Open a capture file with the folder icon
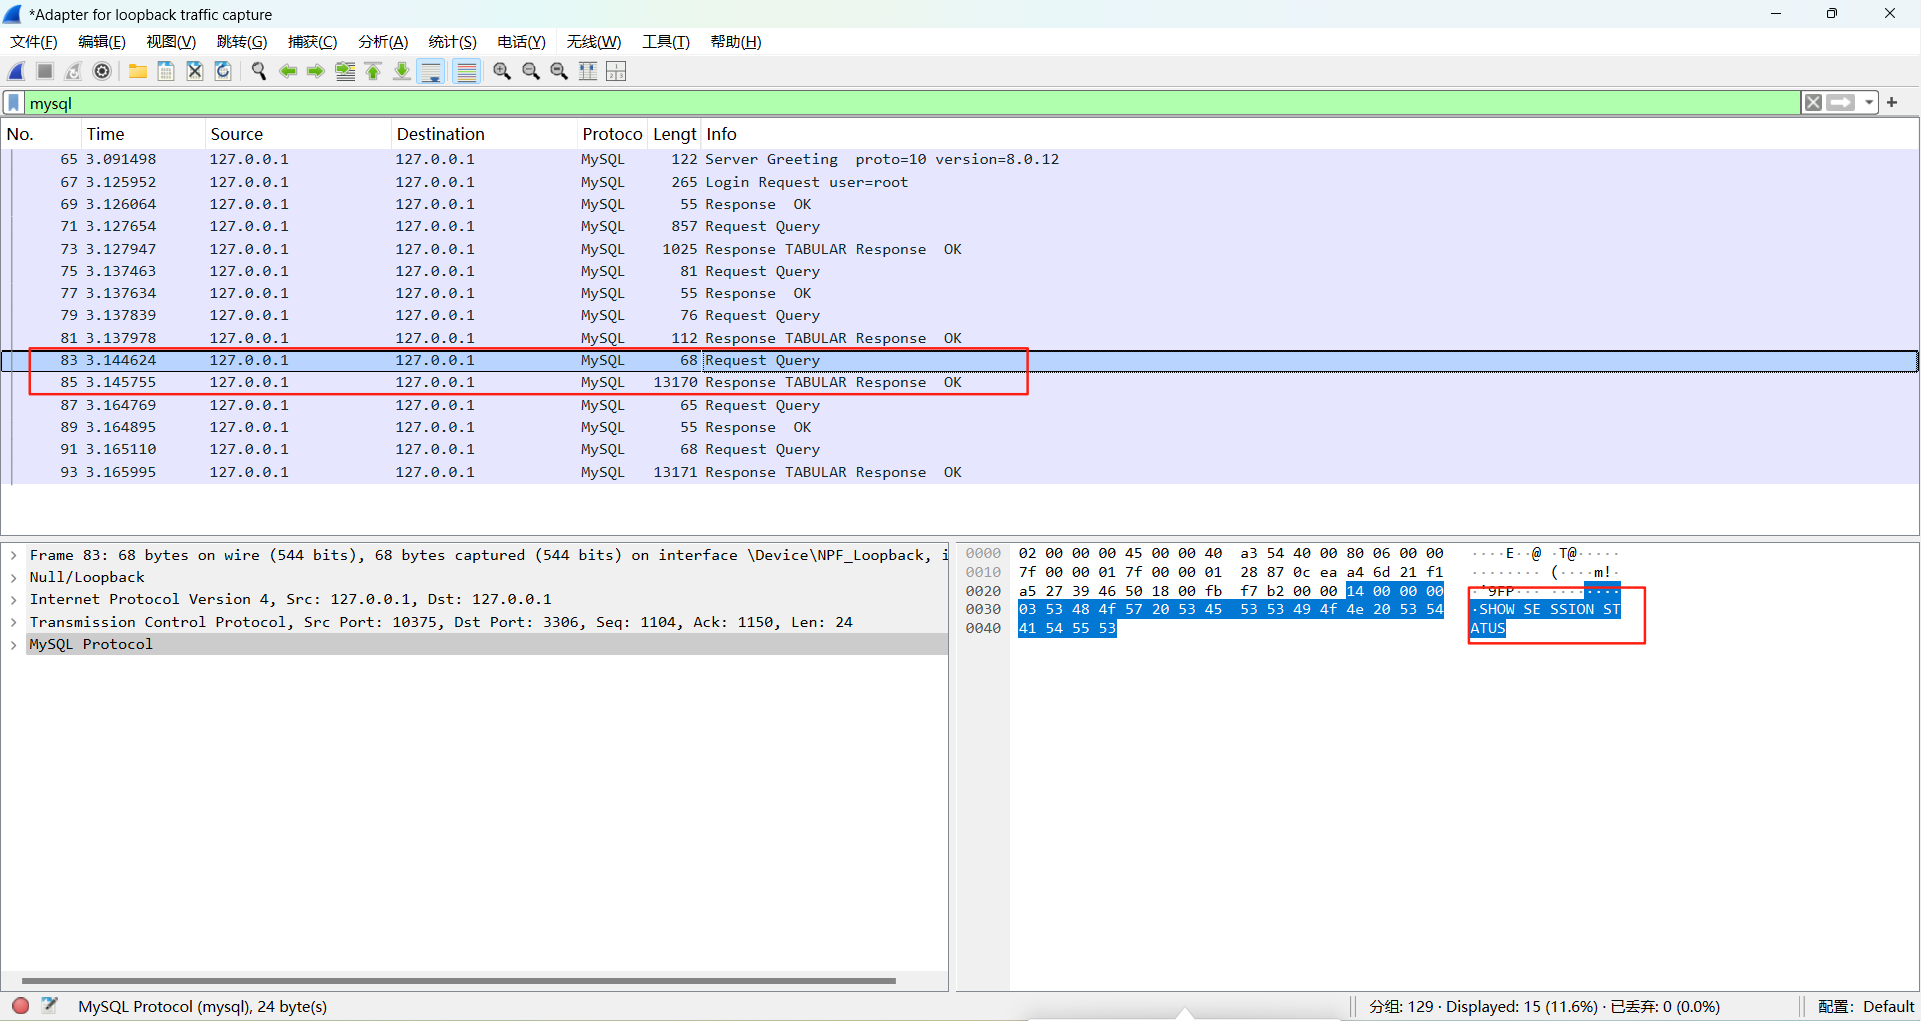 click(x=138, y=71)
